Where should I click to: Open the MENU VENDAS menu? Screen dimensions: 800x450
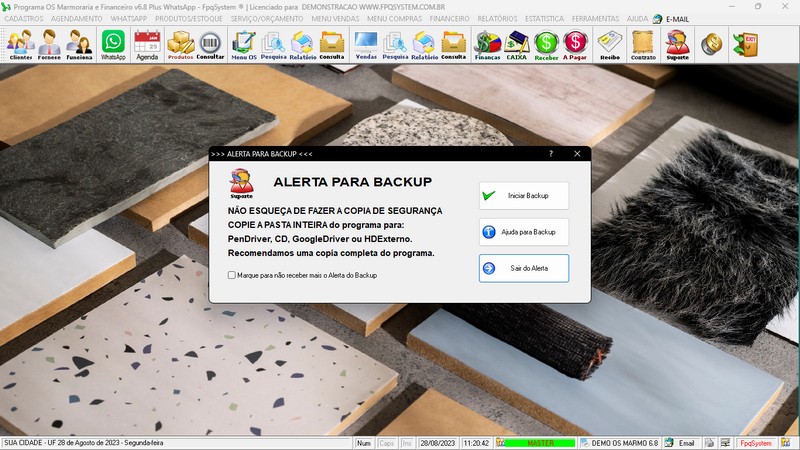335,19
